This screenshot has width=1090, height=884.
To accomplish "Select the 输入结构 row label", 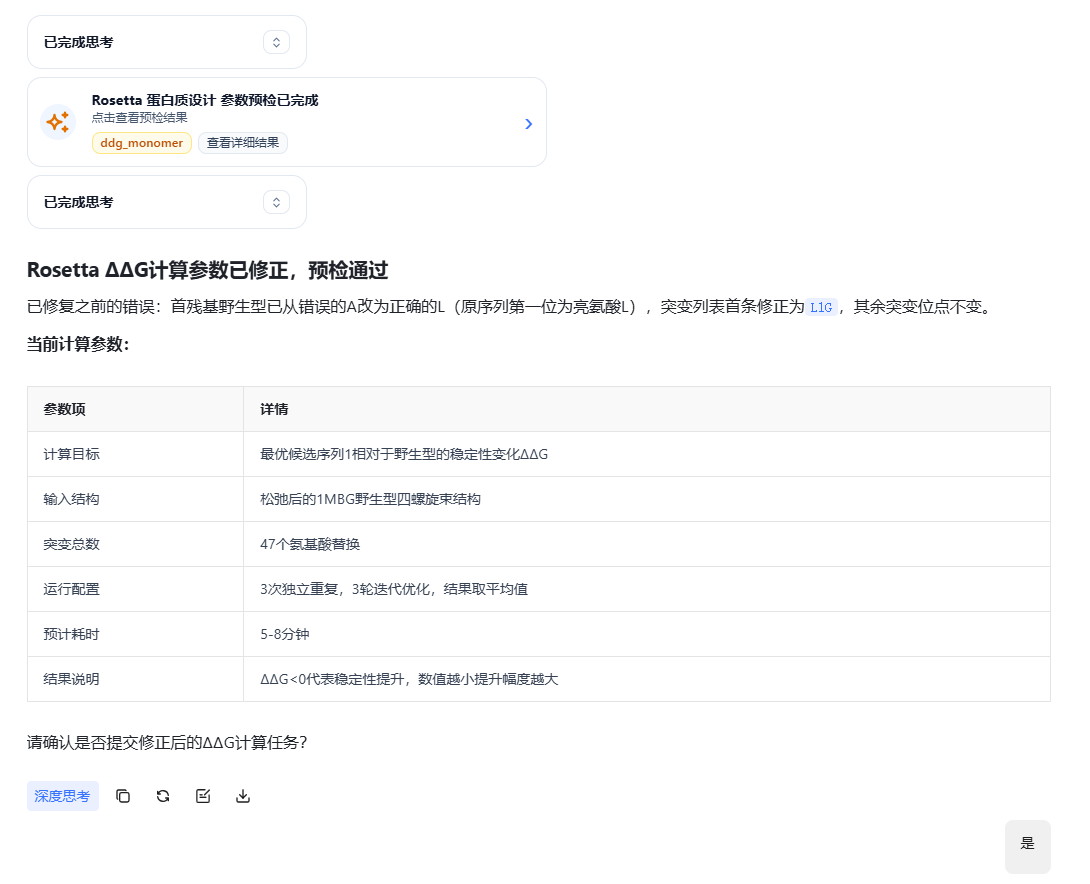I will (x=72, y=499).
